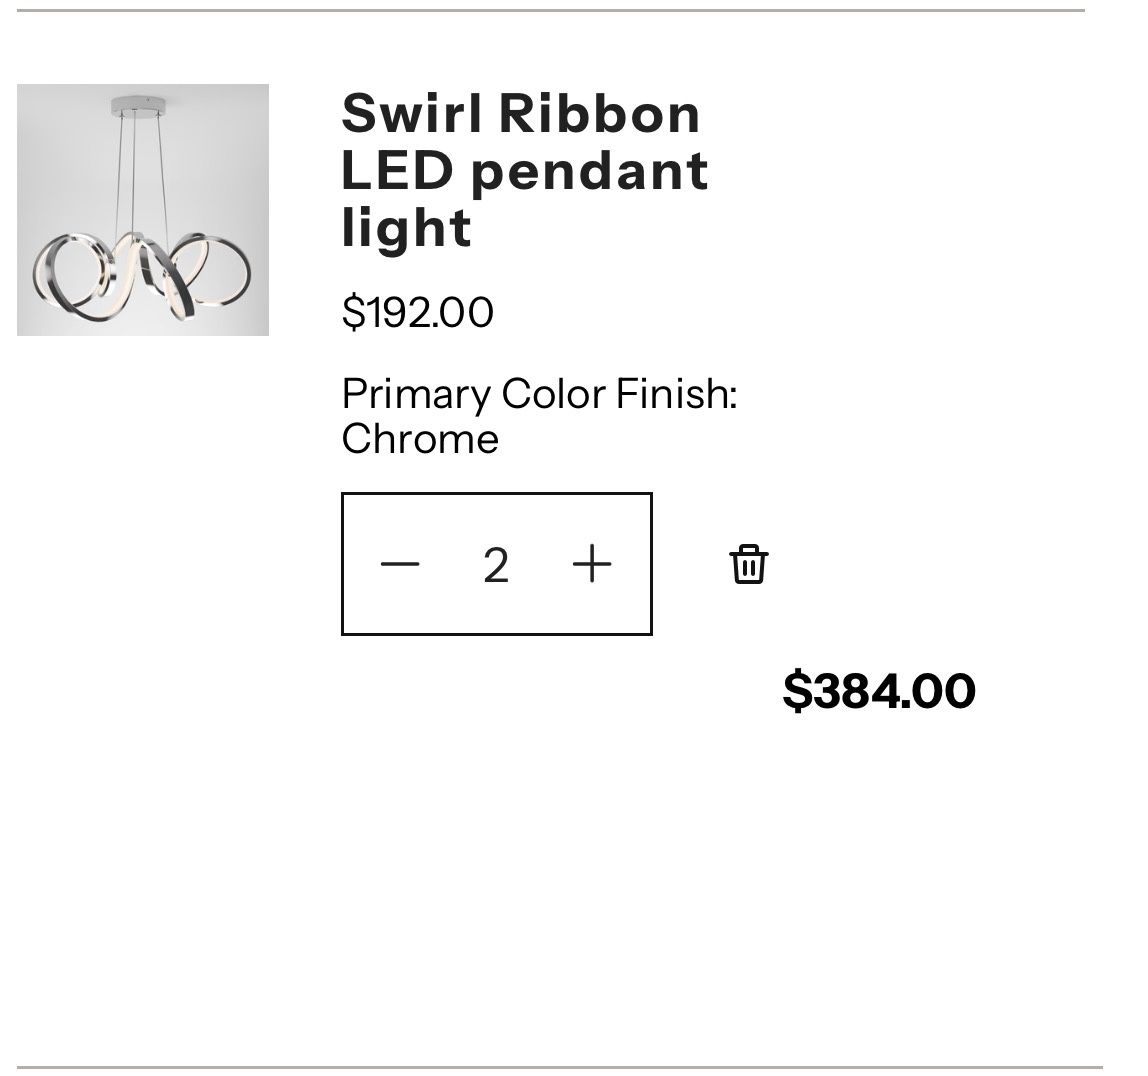Click the bin icon beside the quantity box
Image resolution: width=1148 pixels, height=1076 pixels.
pos(748,564)
